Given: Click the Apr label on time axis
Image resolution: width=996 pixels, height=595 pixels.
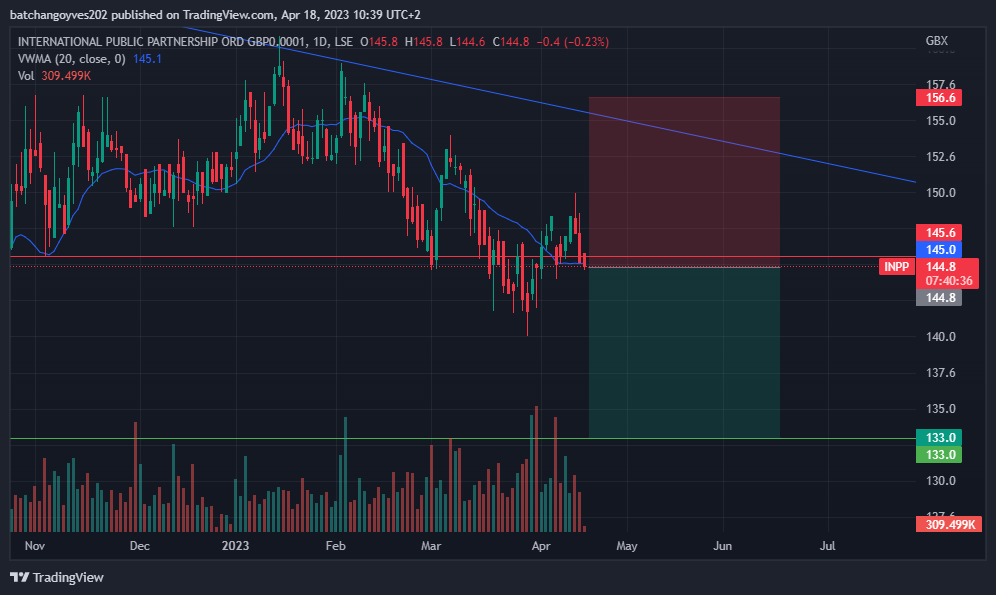Looking at the screenshot, I should (x=541, y=546).
